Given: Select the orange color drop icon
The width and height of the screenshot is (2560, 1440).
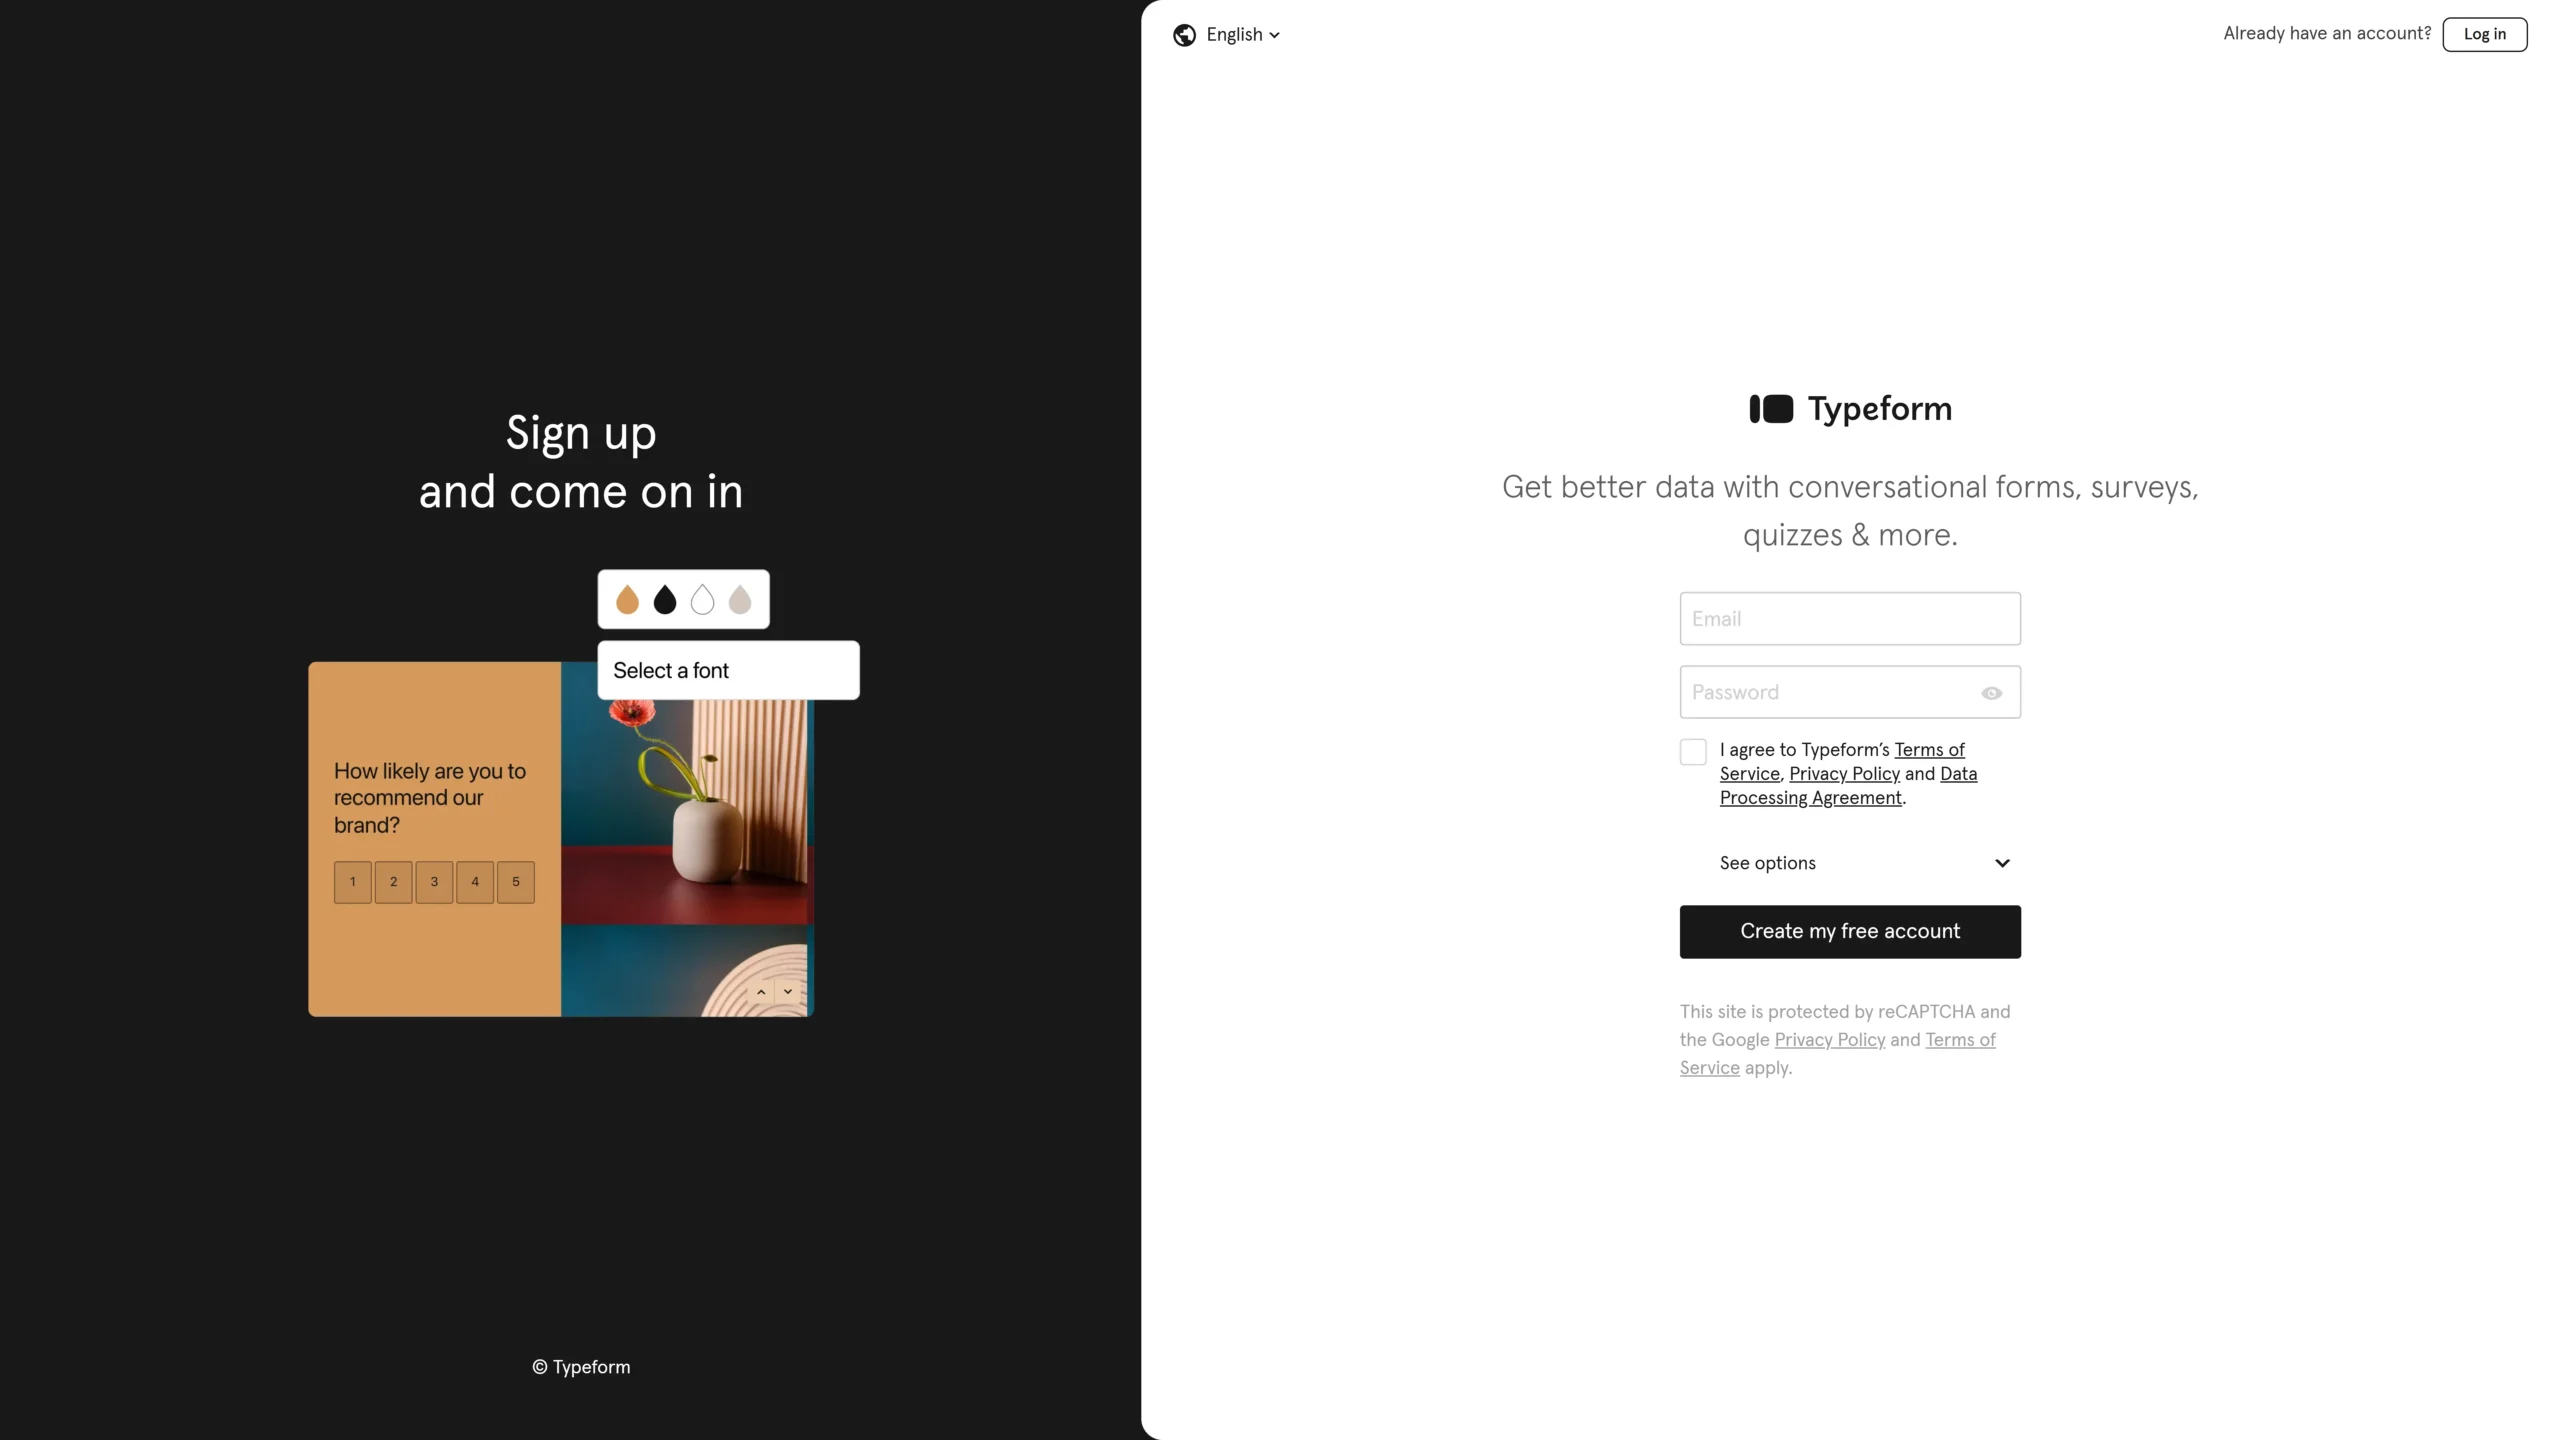Looking at the screenshot, I should [629, 600].
